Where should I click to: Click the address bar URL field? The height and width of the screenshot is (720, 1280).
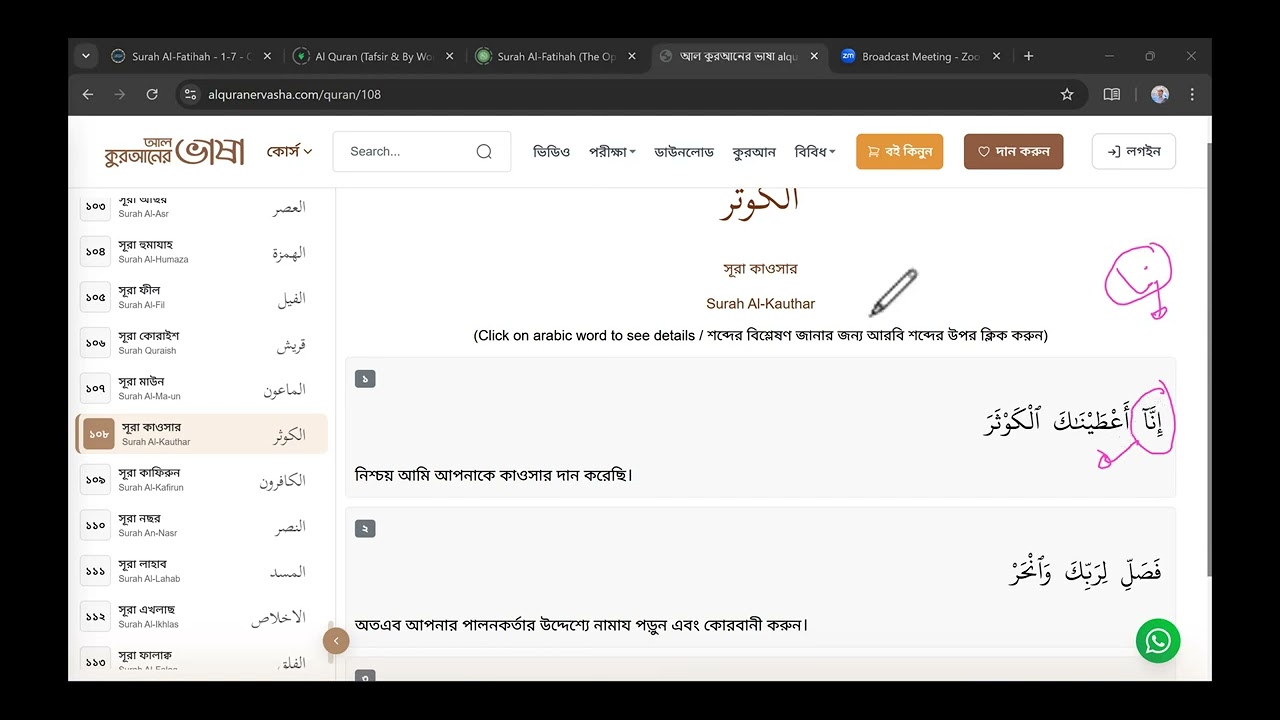click(x=620, y=94)
